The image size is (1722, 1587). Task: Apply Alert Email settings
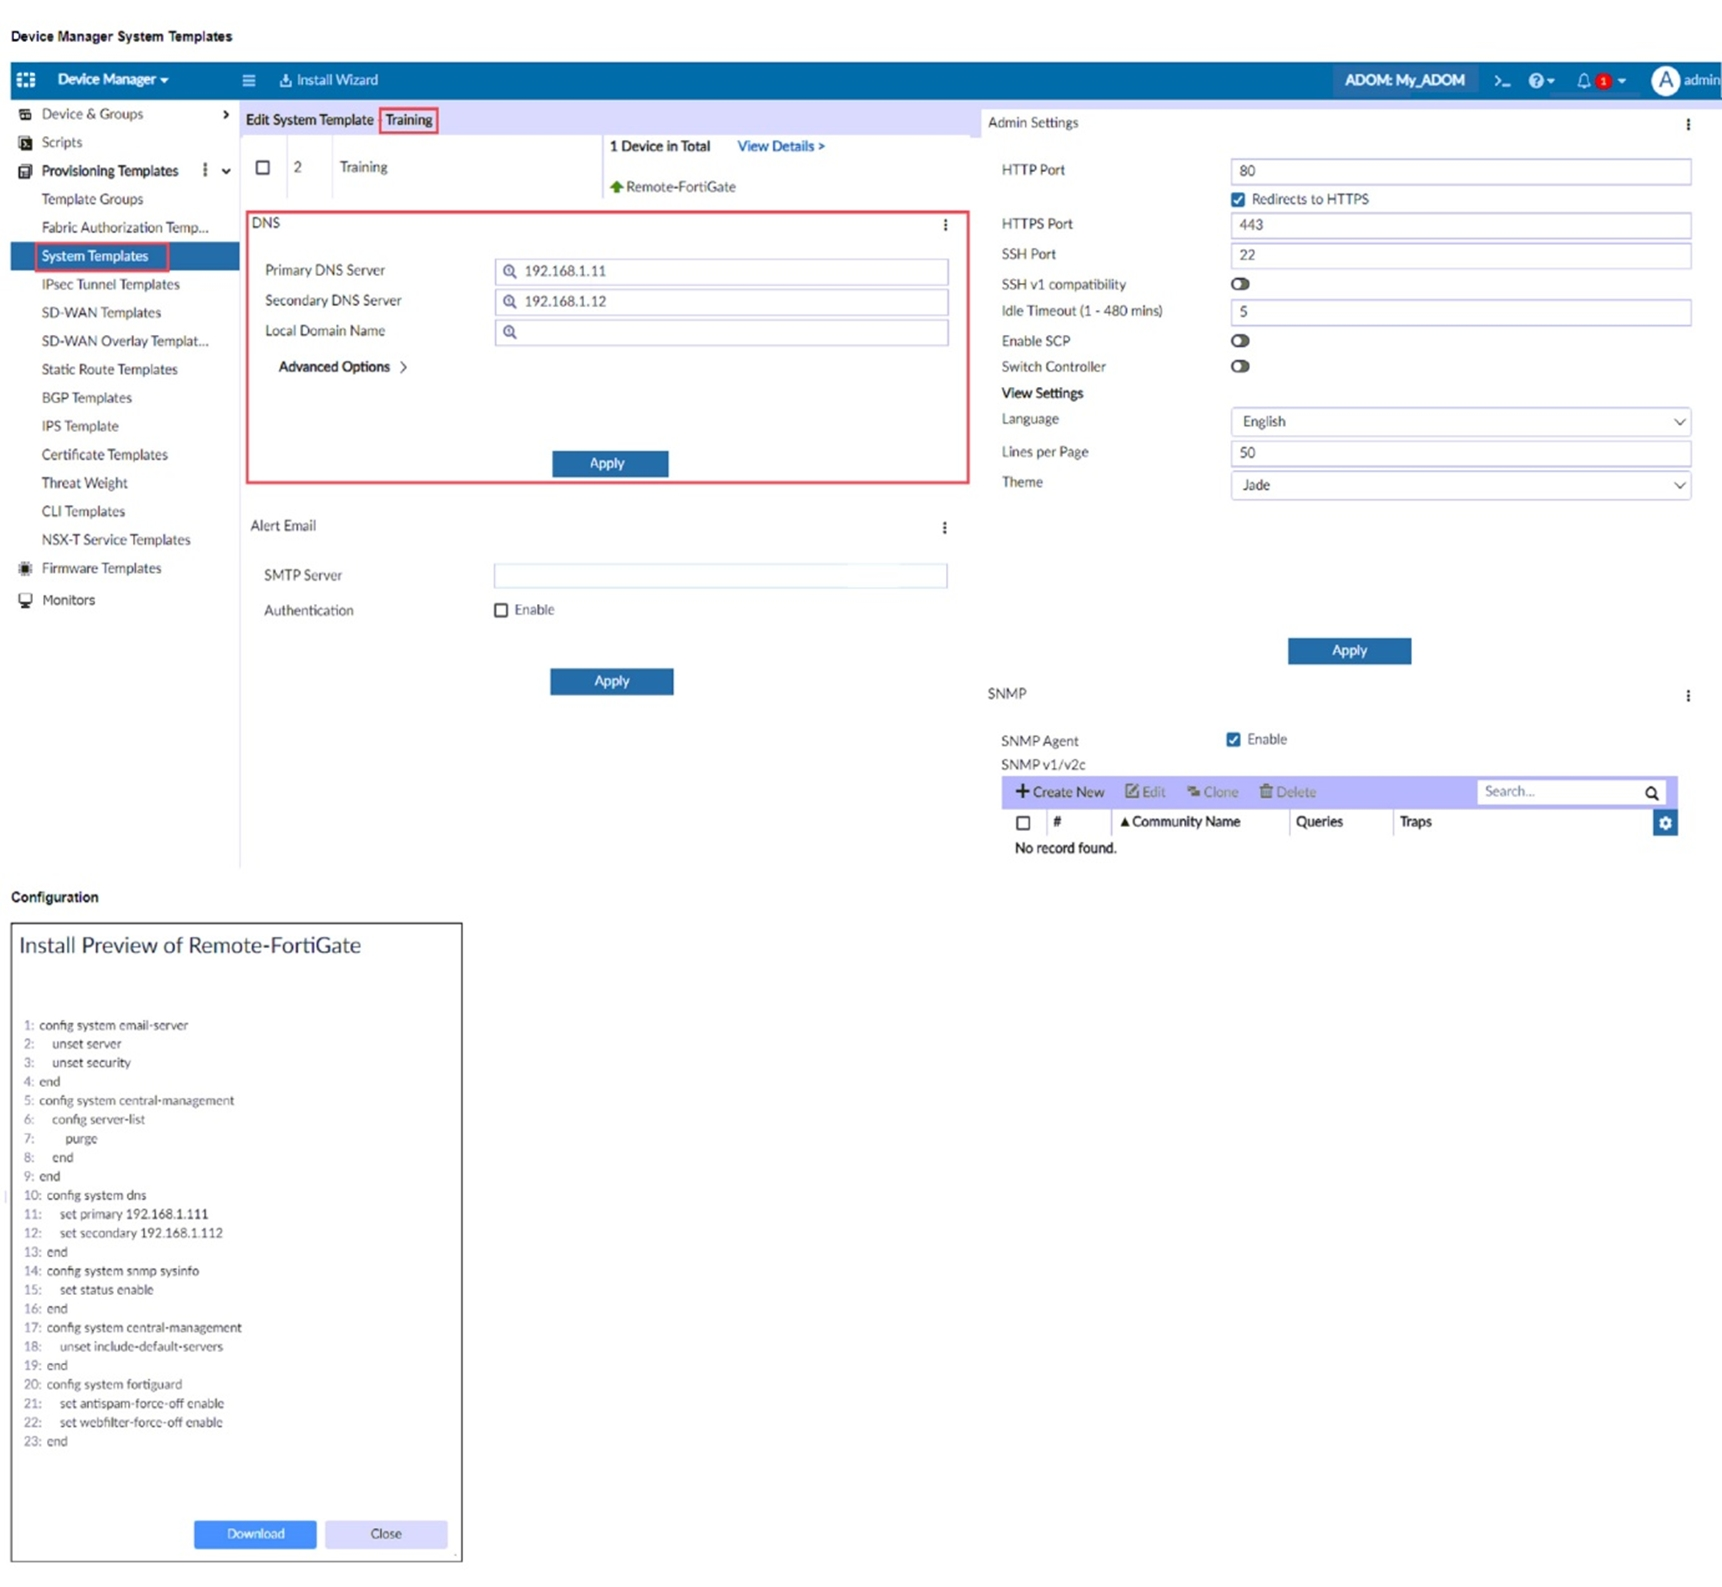(x=611, y=681)
